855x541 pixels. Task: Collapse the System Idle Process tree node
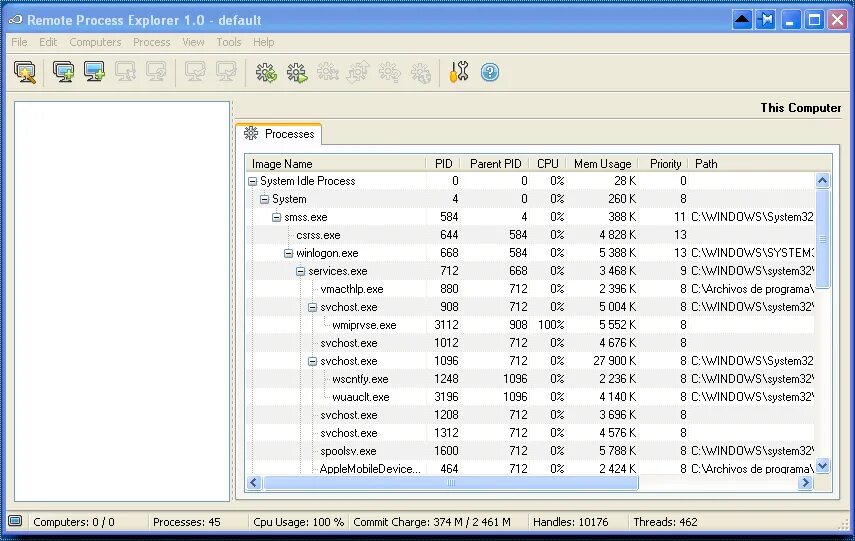(252, 181)
